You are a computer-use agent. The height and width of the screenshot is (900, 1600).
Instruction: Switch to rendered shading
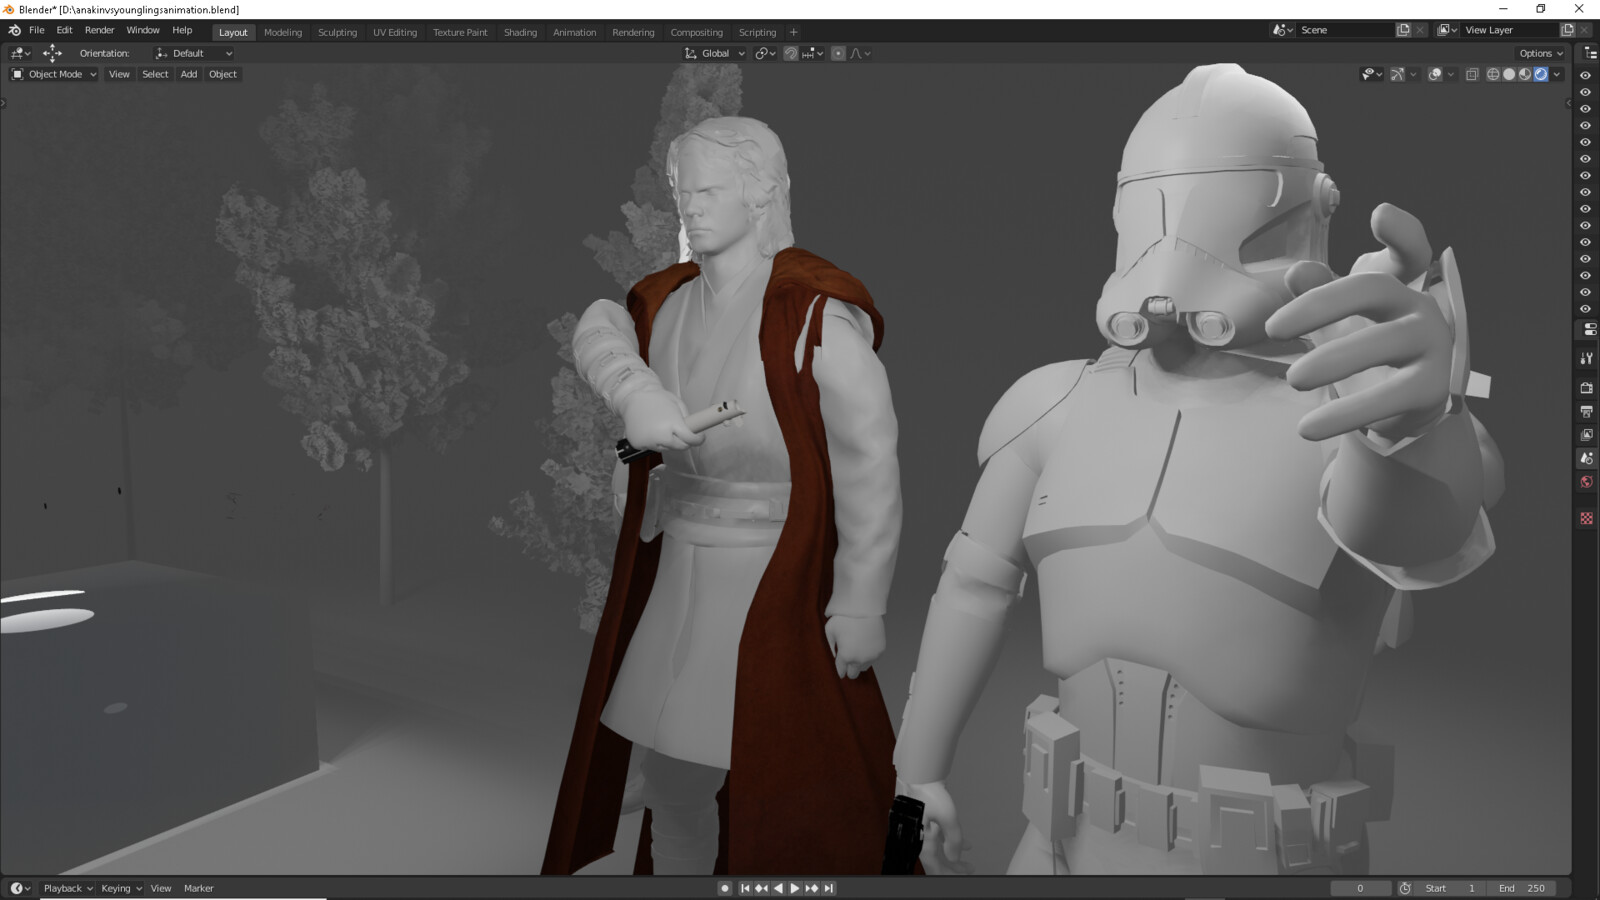point(1541,74)
